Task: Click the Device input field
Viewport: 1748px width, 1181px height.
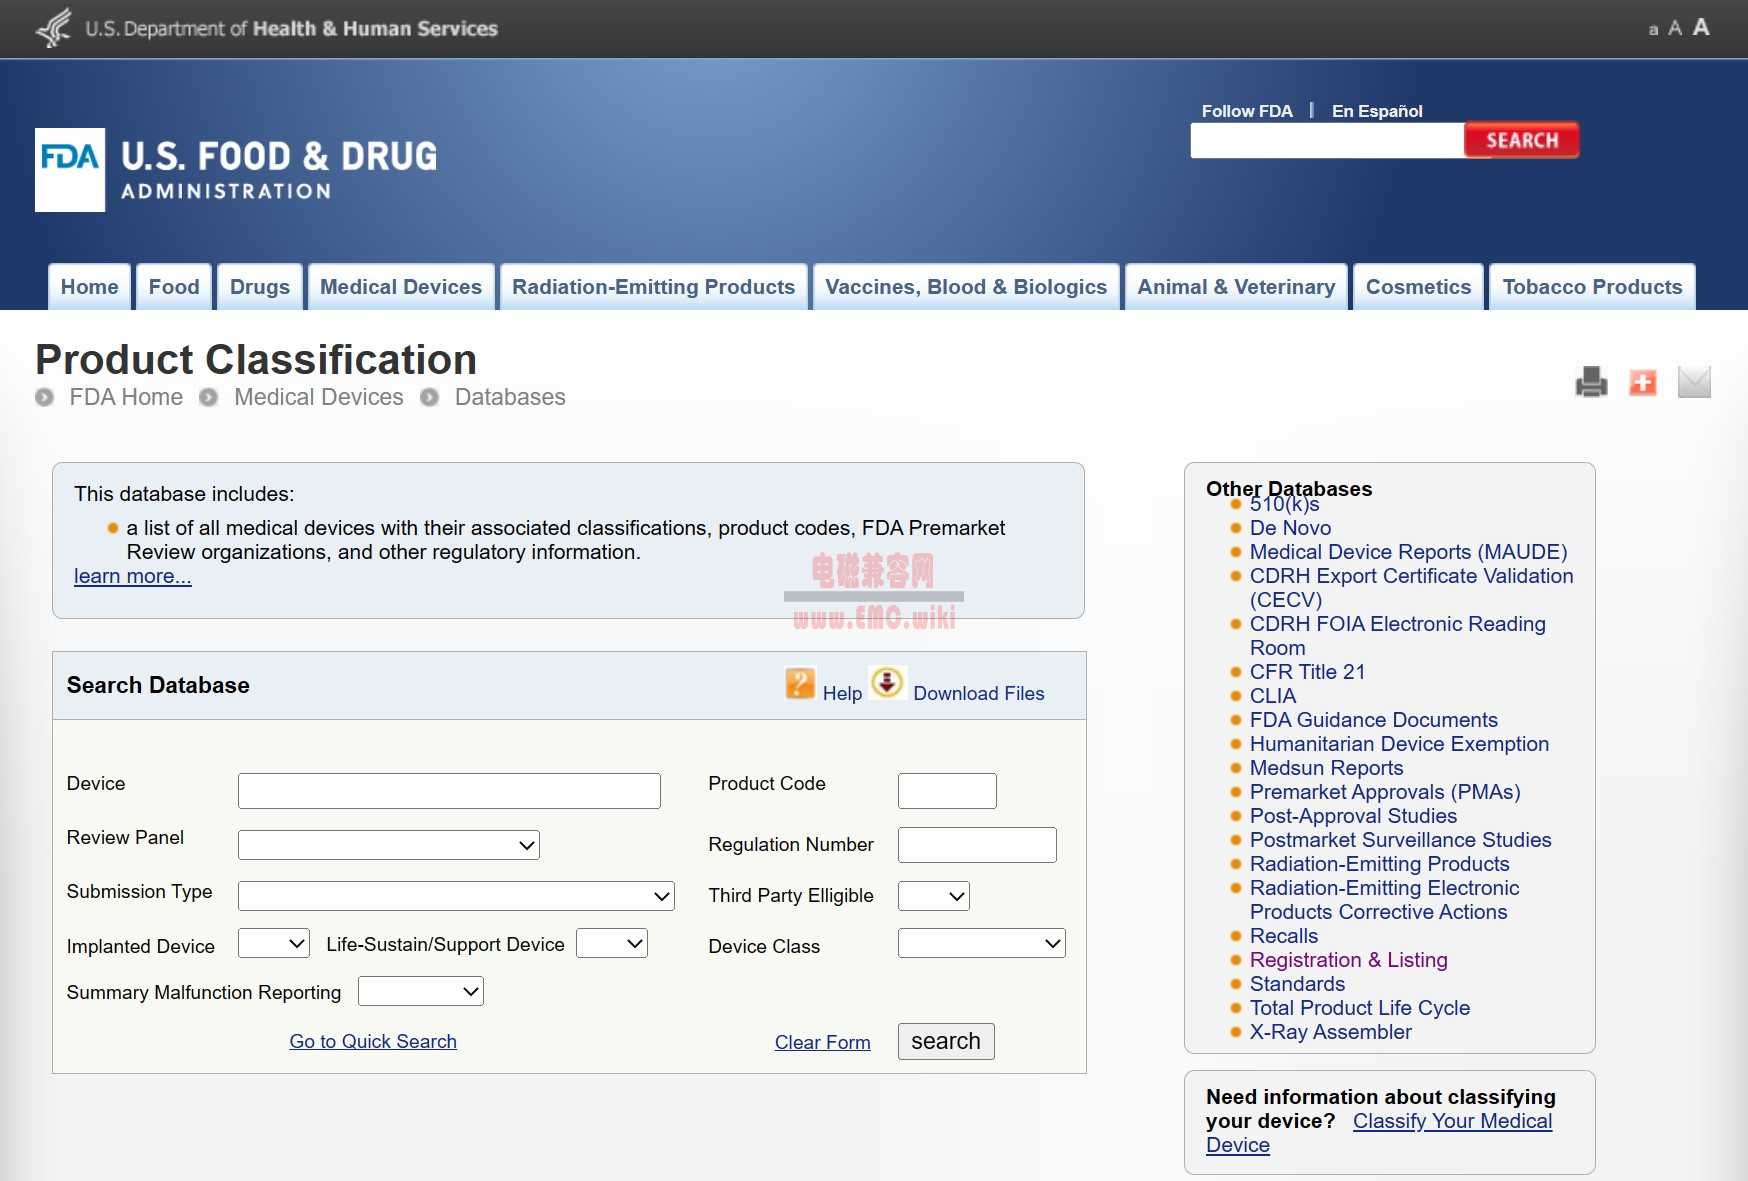Action: pyautogui.click(x=449, y=791)
